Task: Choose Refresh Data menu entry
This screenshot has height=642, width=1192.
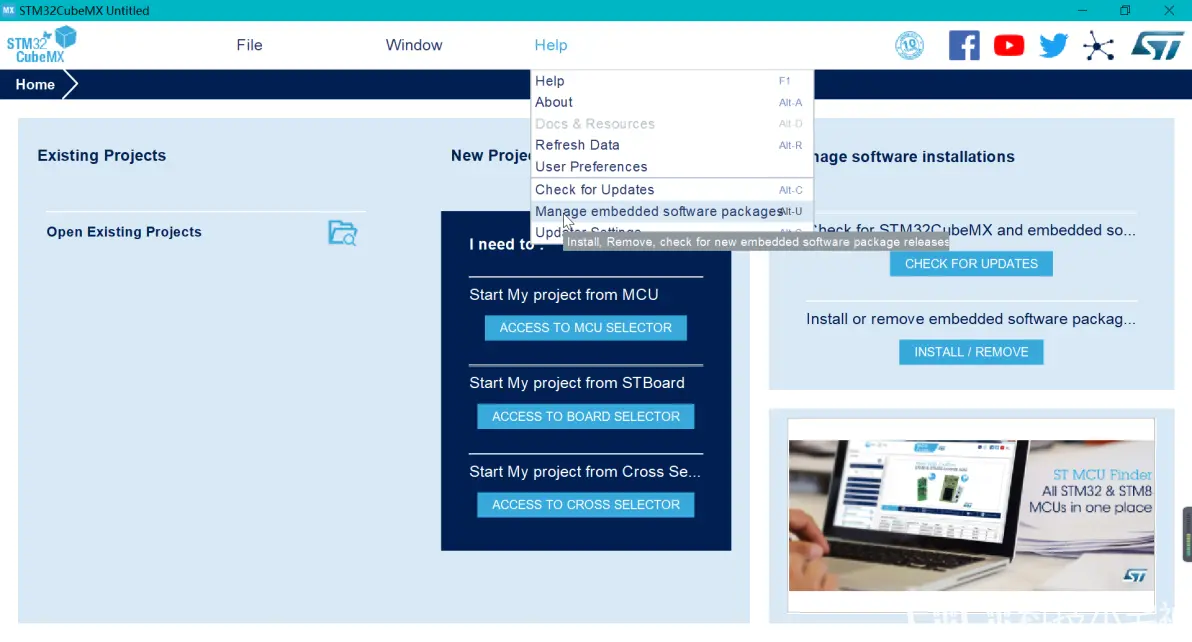Action: 671,145
